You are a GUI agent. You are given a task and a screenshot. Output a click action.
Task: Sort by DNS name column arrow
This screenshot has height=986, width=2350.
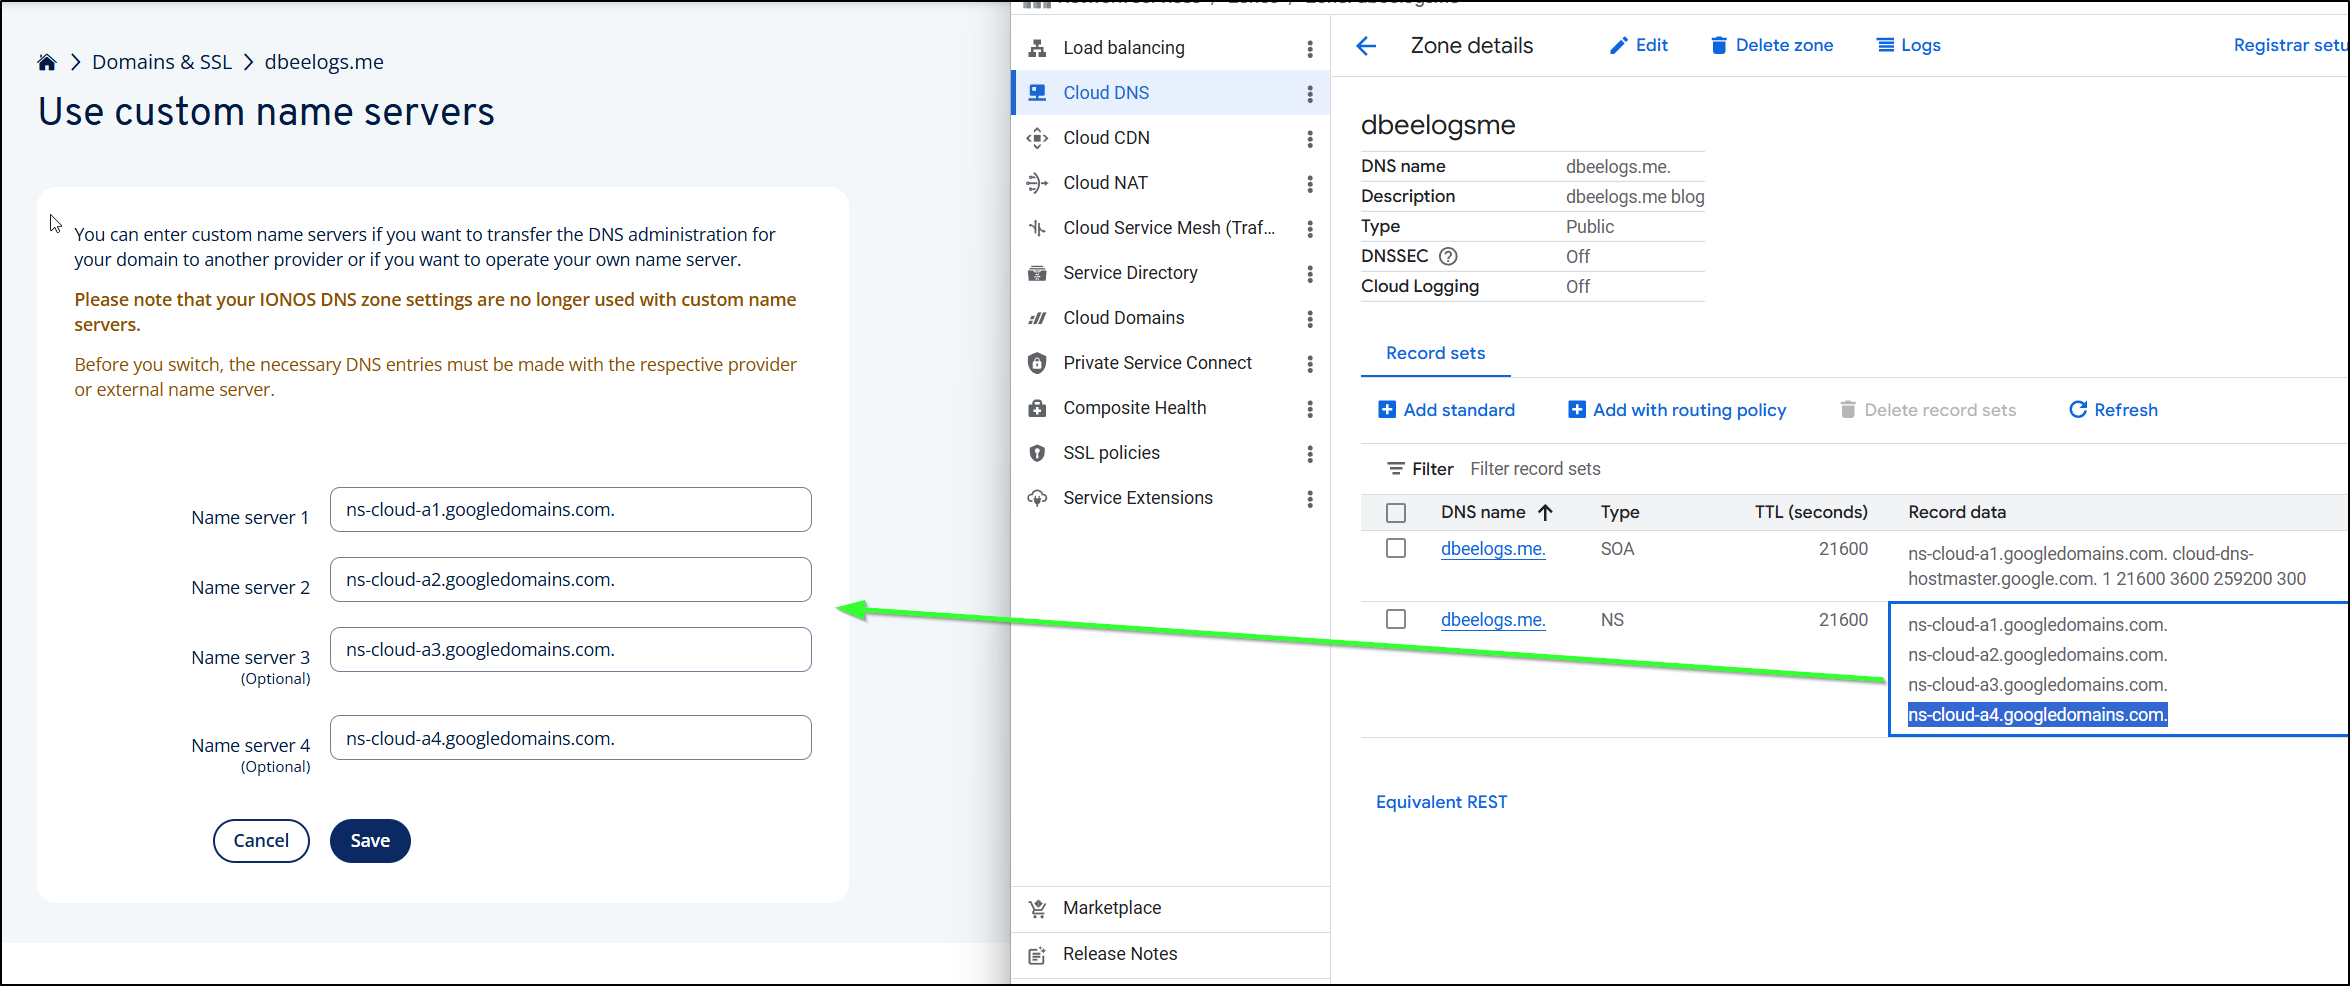tap(1545, 513)
